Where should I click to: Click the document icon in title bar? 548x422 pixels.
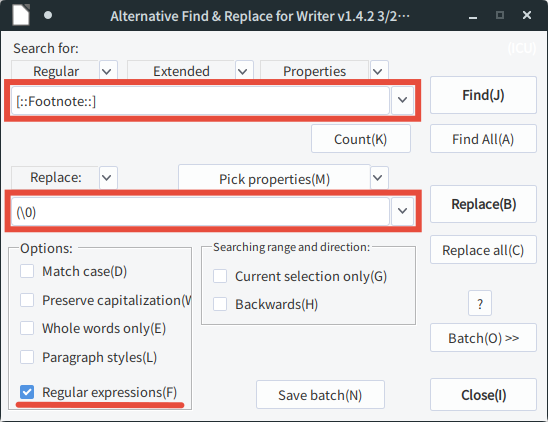point(21,15)
